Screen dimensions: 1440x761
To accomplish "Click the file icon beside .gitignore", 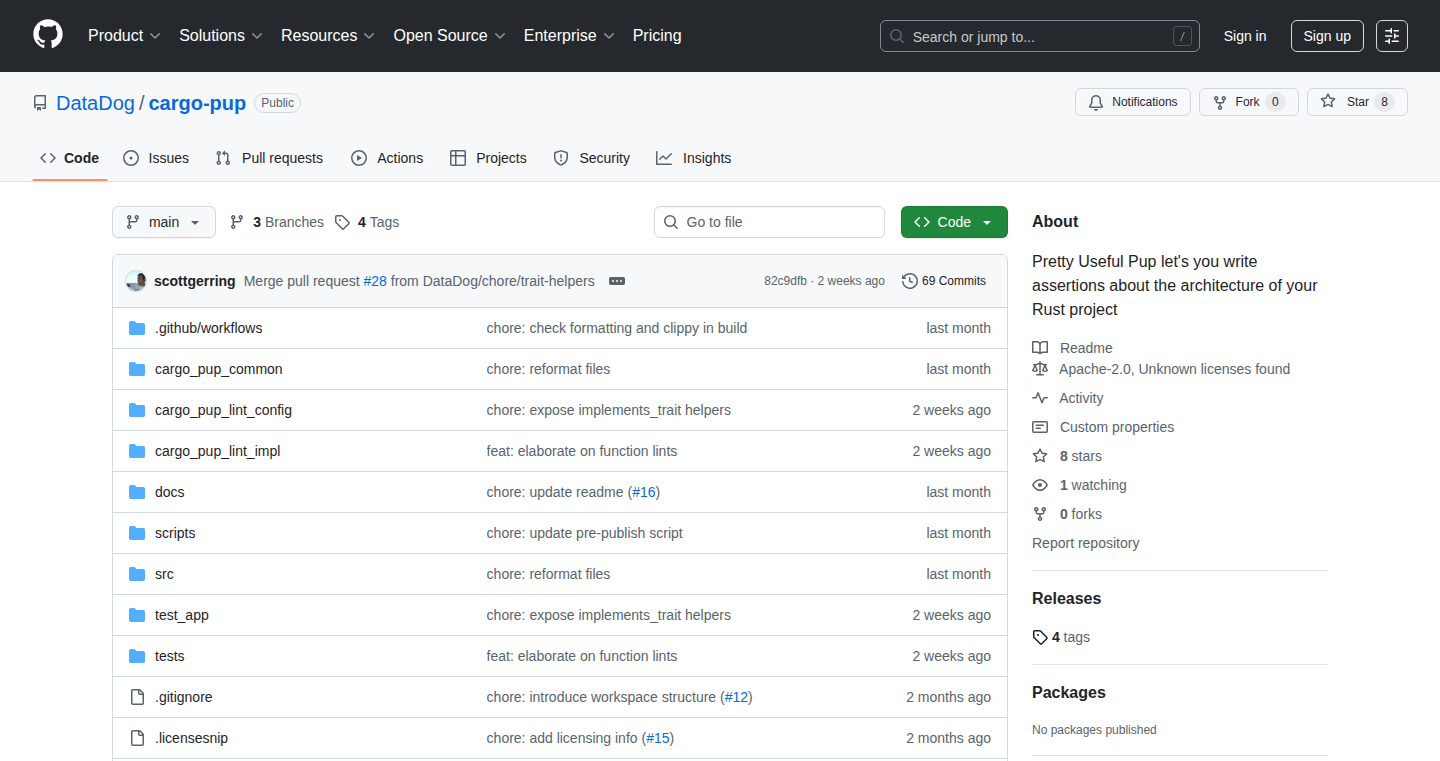I will (x=137, y=697).
